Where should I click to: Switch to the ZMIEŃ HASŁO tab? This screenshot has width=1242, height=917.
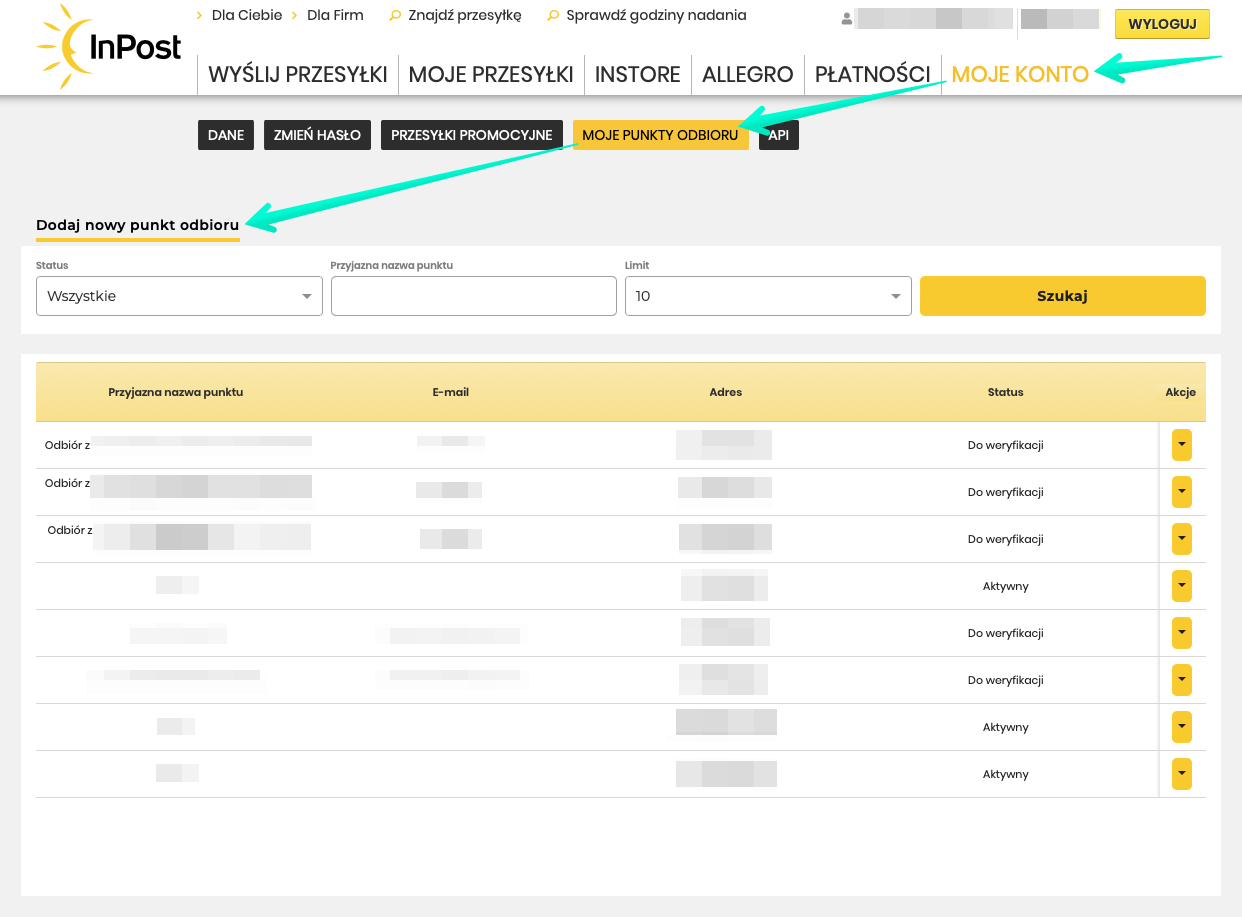point(317,135)
